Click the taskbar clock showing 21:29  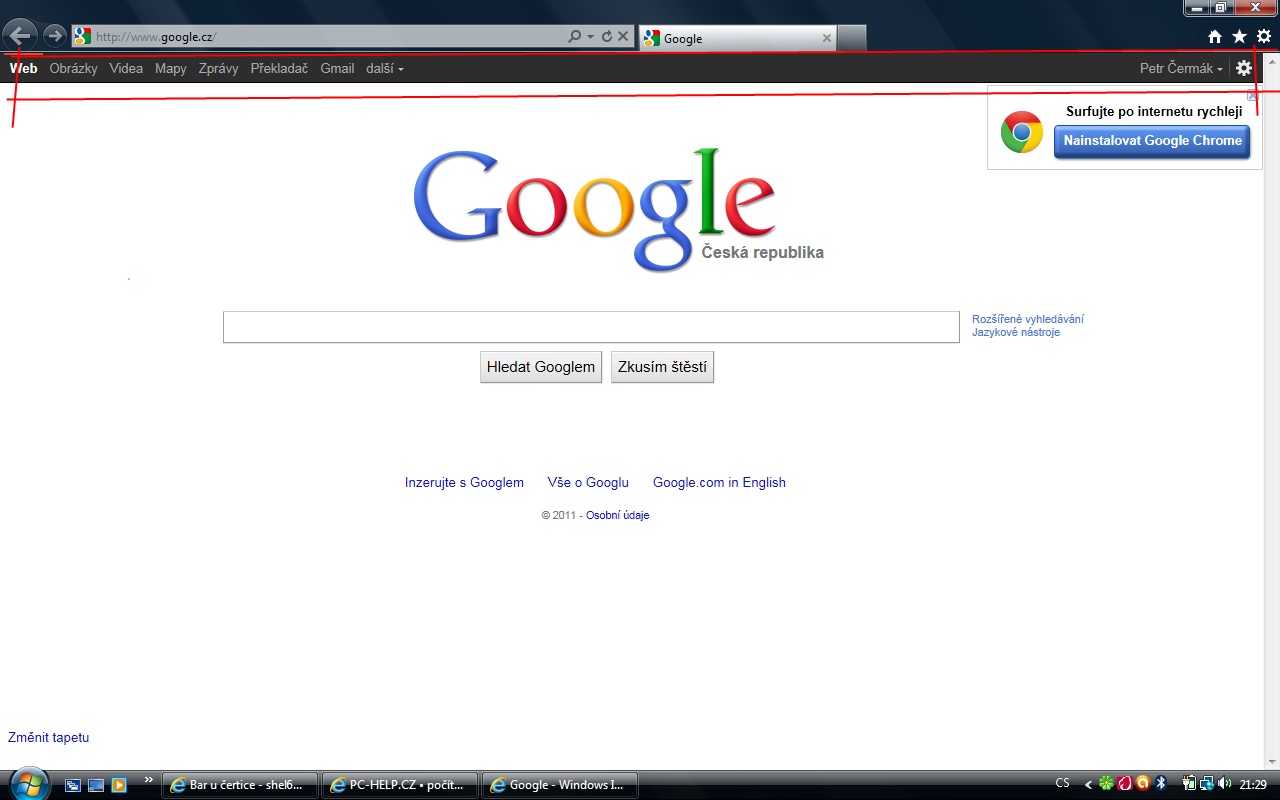(x=1253, y=785)
